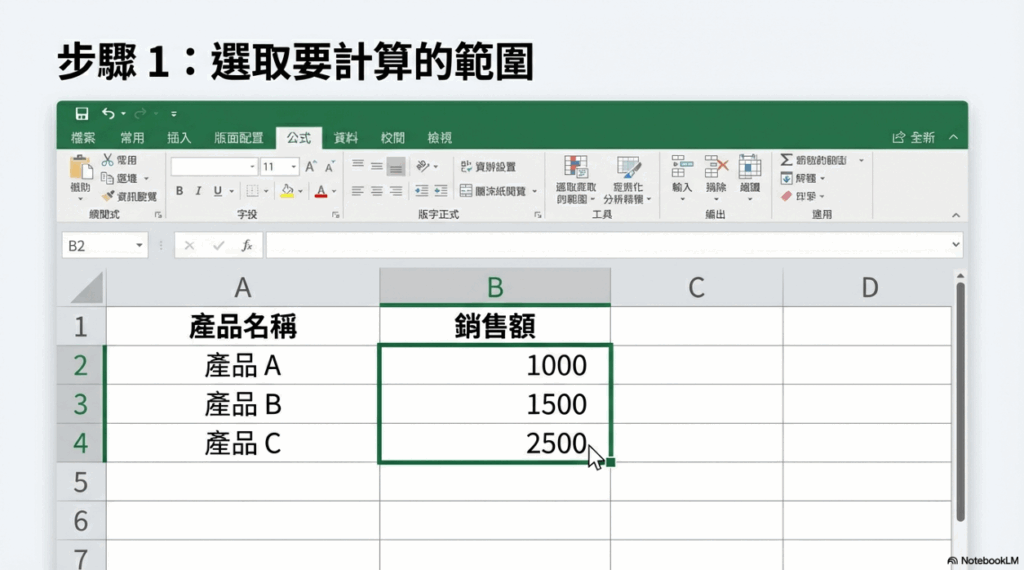Open the 檔案 tab
The width and height of the screenshot is (1024, 570).
click(83, 138)
